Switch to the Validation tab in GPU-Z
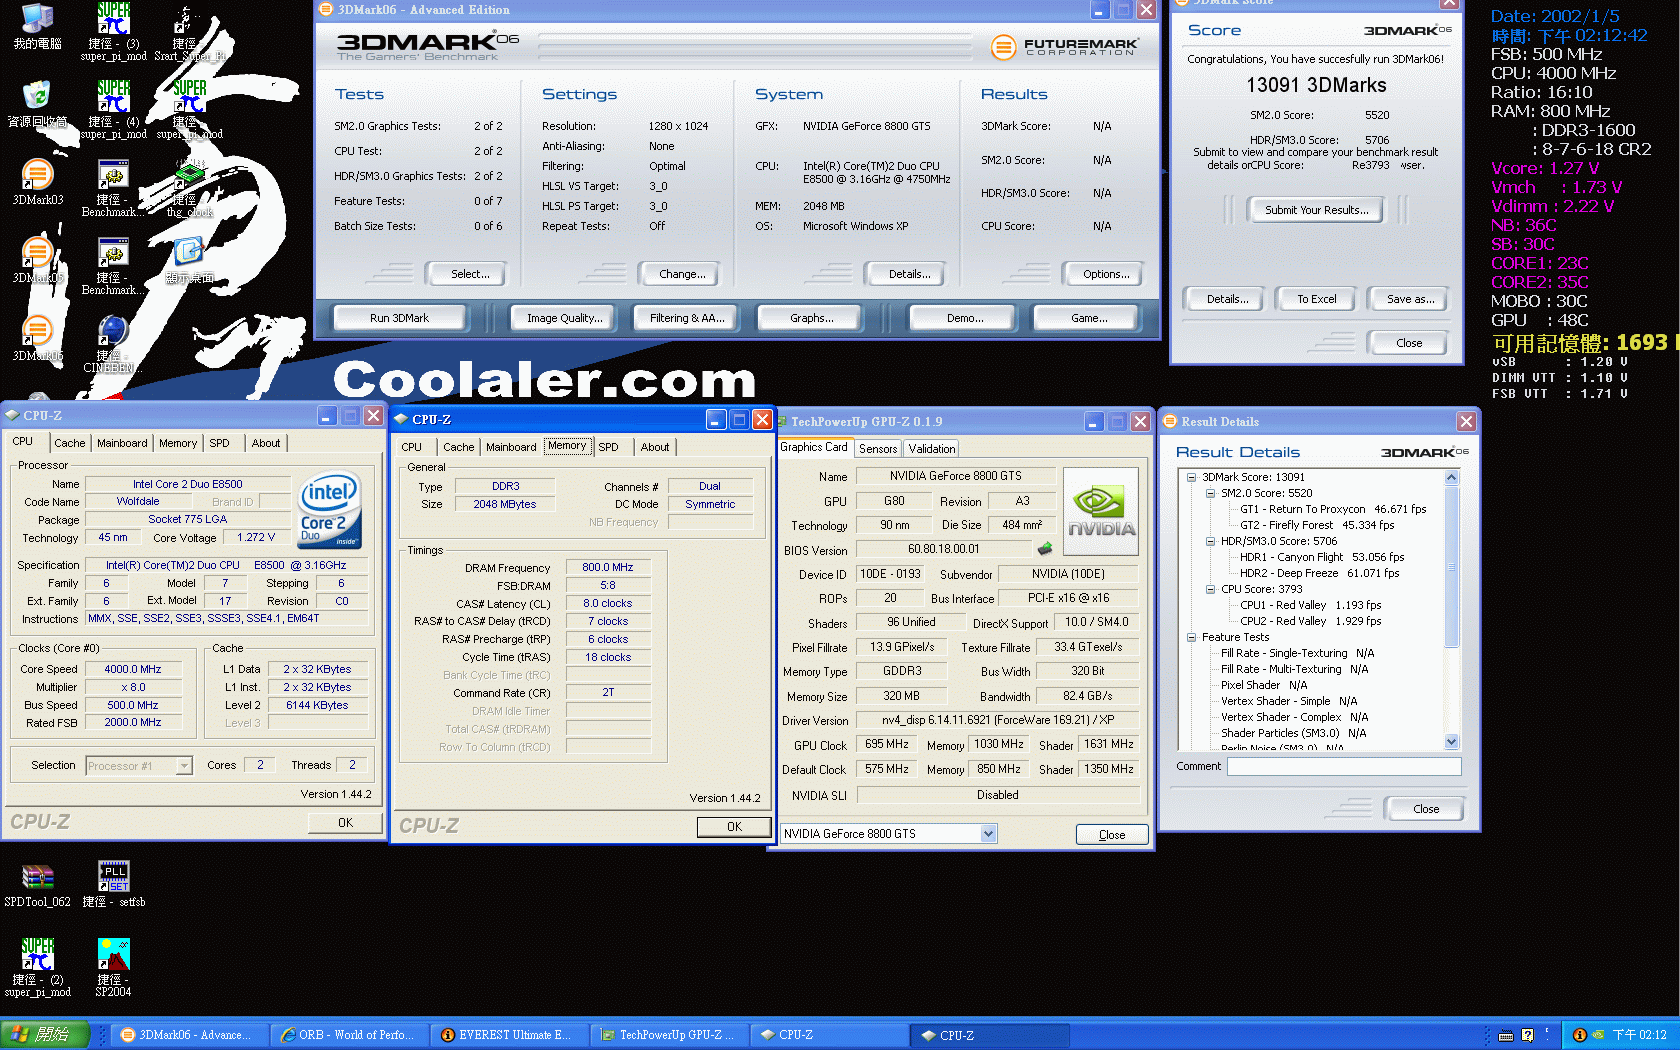 tap(931, 449)
